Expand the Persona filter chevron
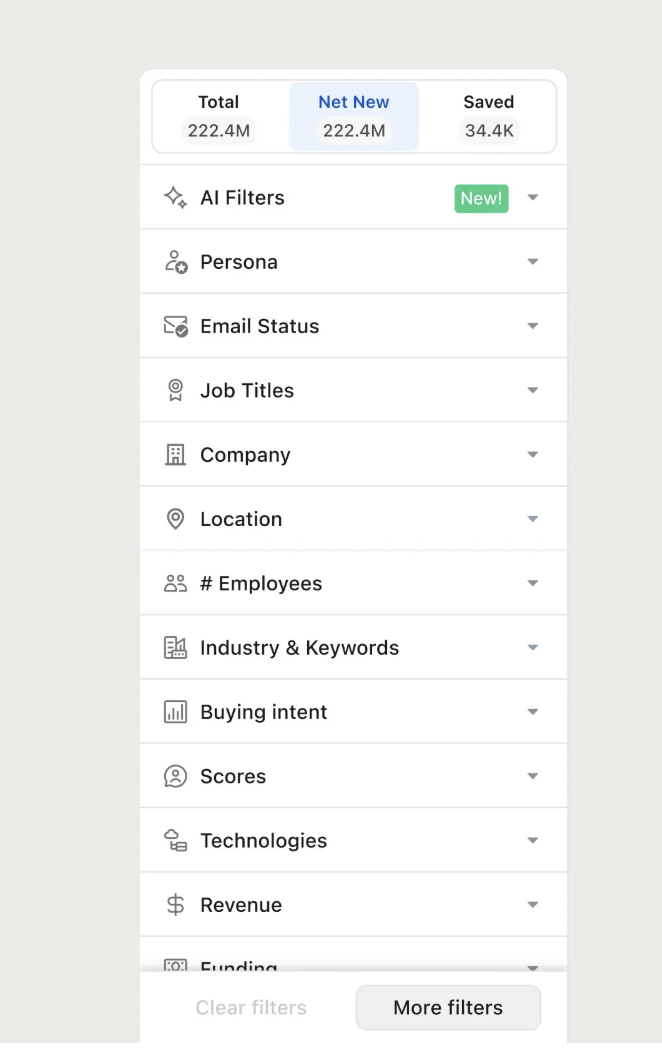This screenshot has height=1048, width=662. (532, 262)
